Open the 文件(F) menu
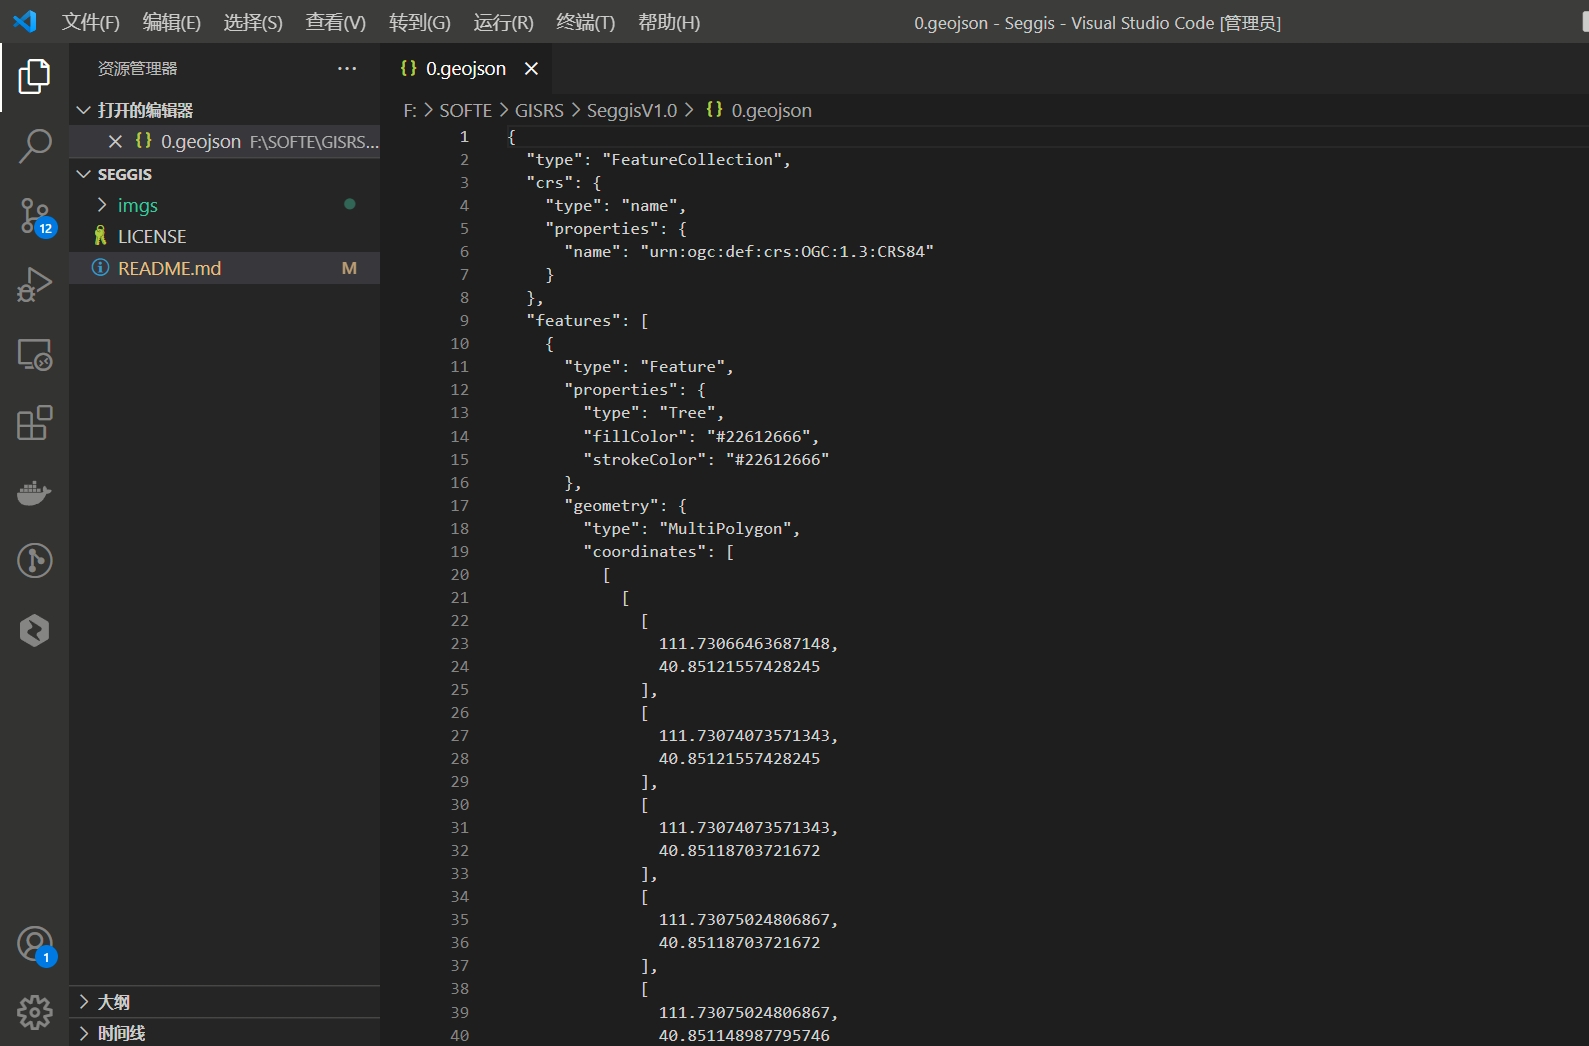 (91, 22)
